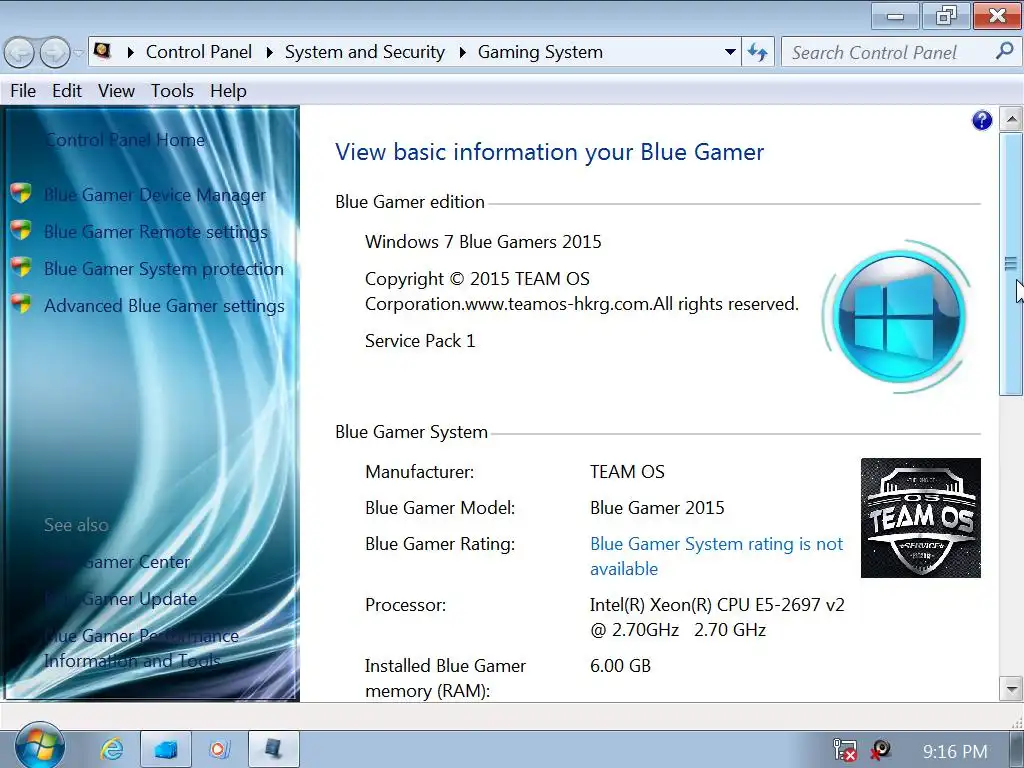The height and width of the screenshot is (768, 1024).
Task: Click the refresh button beside address bar
Action: [x=758, y=52]
